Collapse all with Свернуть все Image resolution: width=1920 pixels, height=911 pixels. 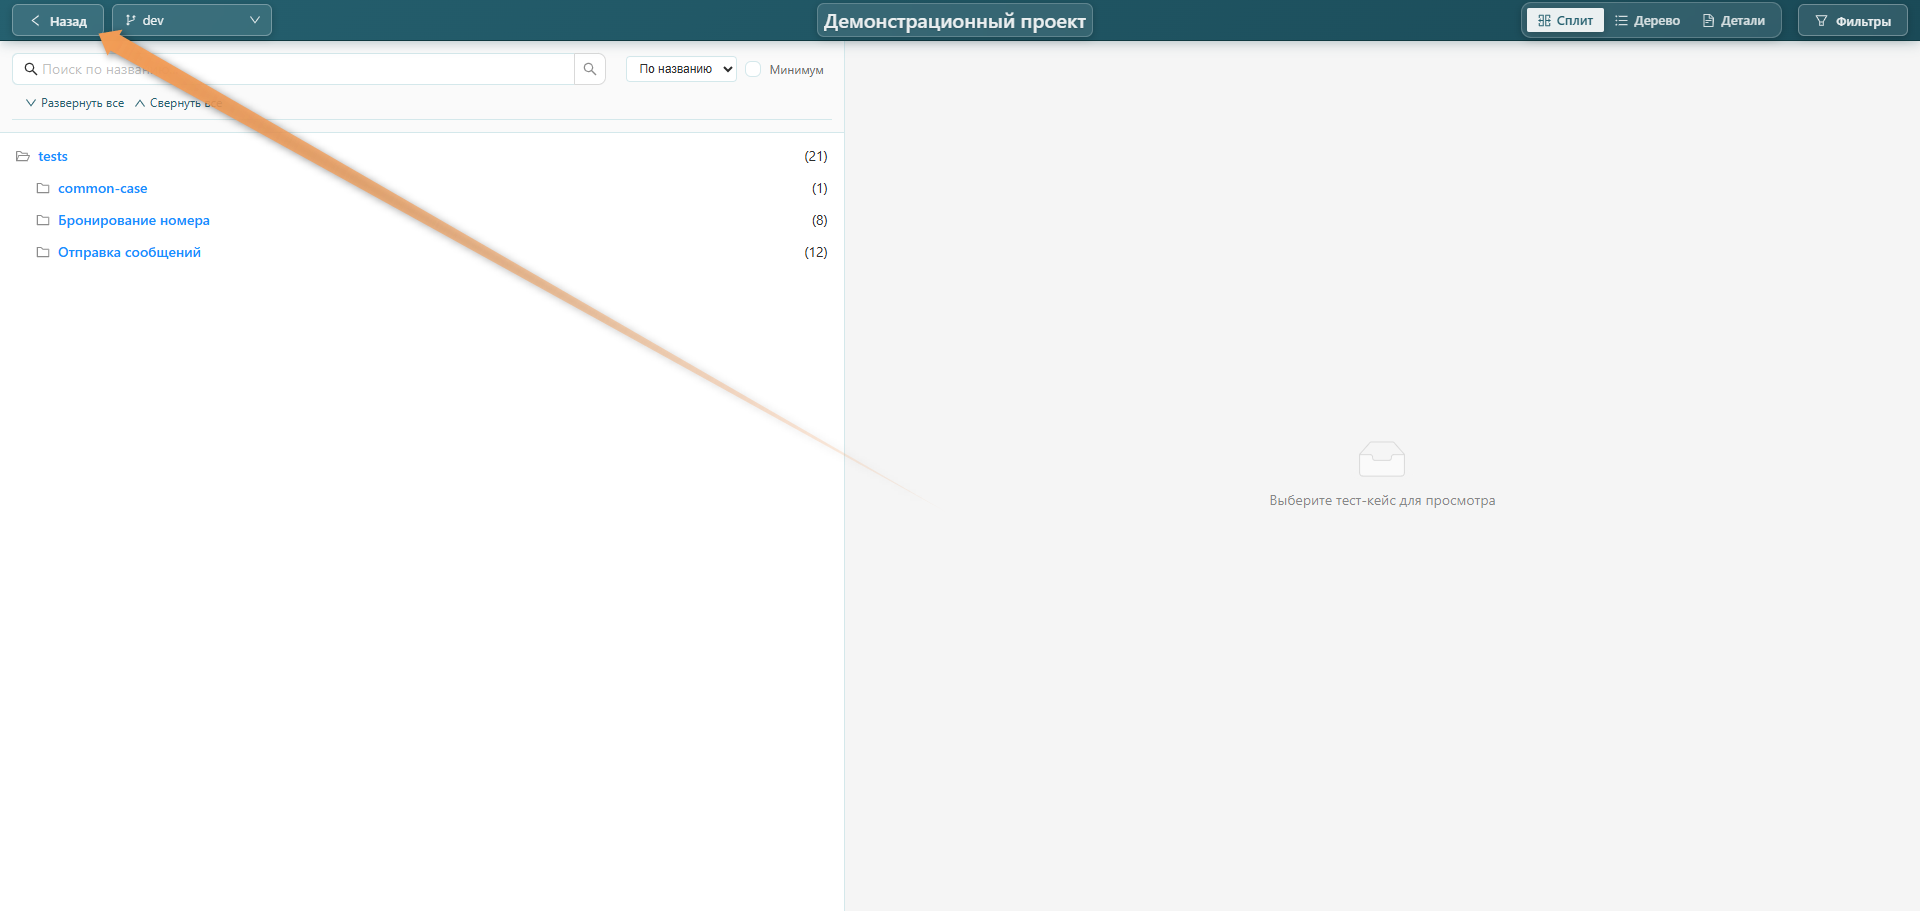pyautogui.click(x=178, y=103)
